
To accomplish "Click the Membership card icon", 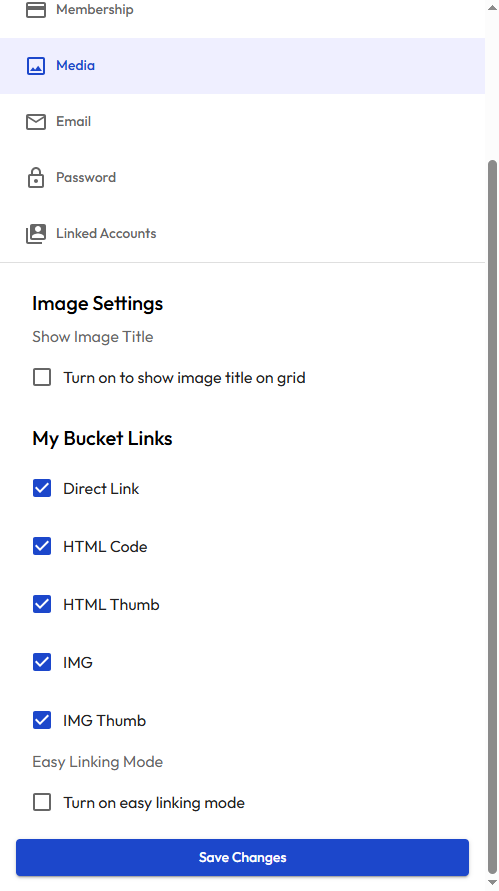I will point(36,10).
